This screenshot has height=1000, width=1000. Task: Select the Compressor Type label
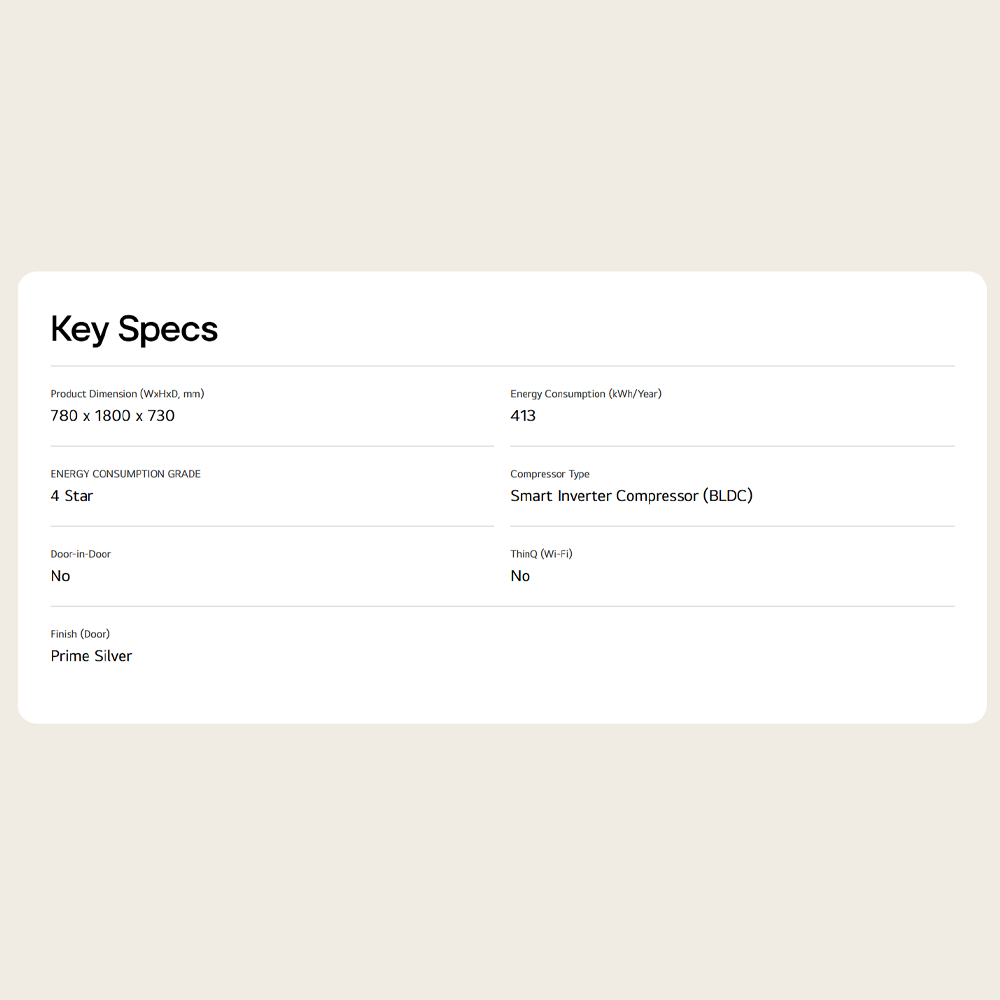pyautogui.click(x=549, y=474)
